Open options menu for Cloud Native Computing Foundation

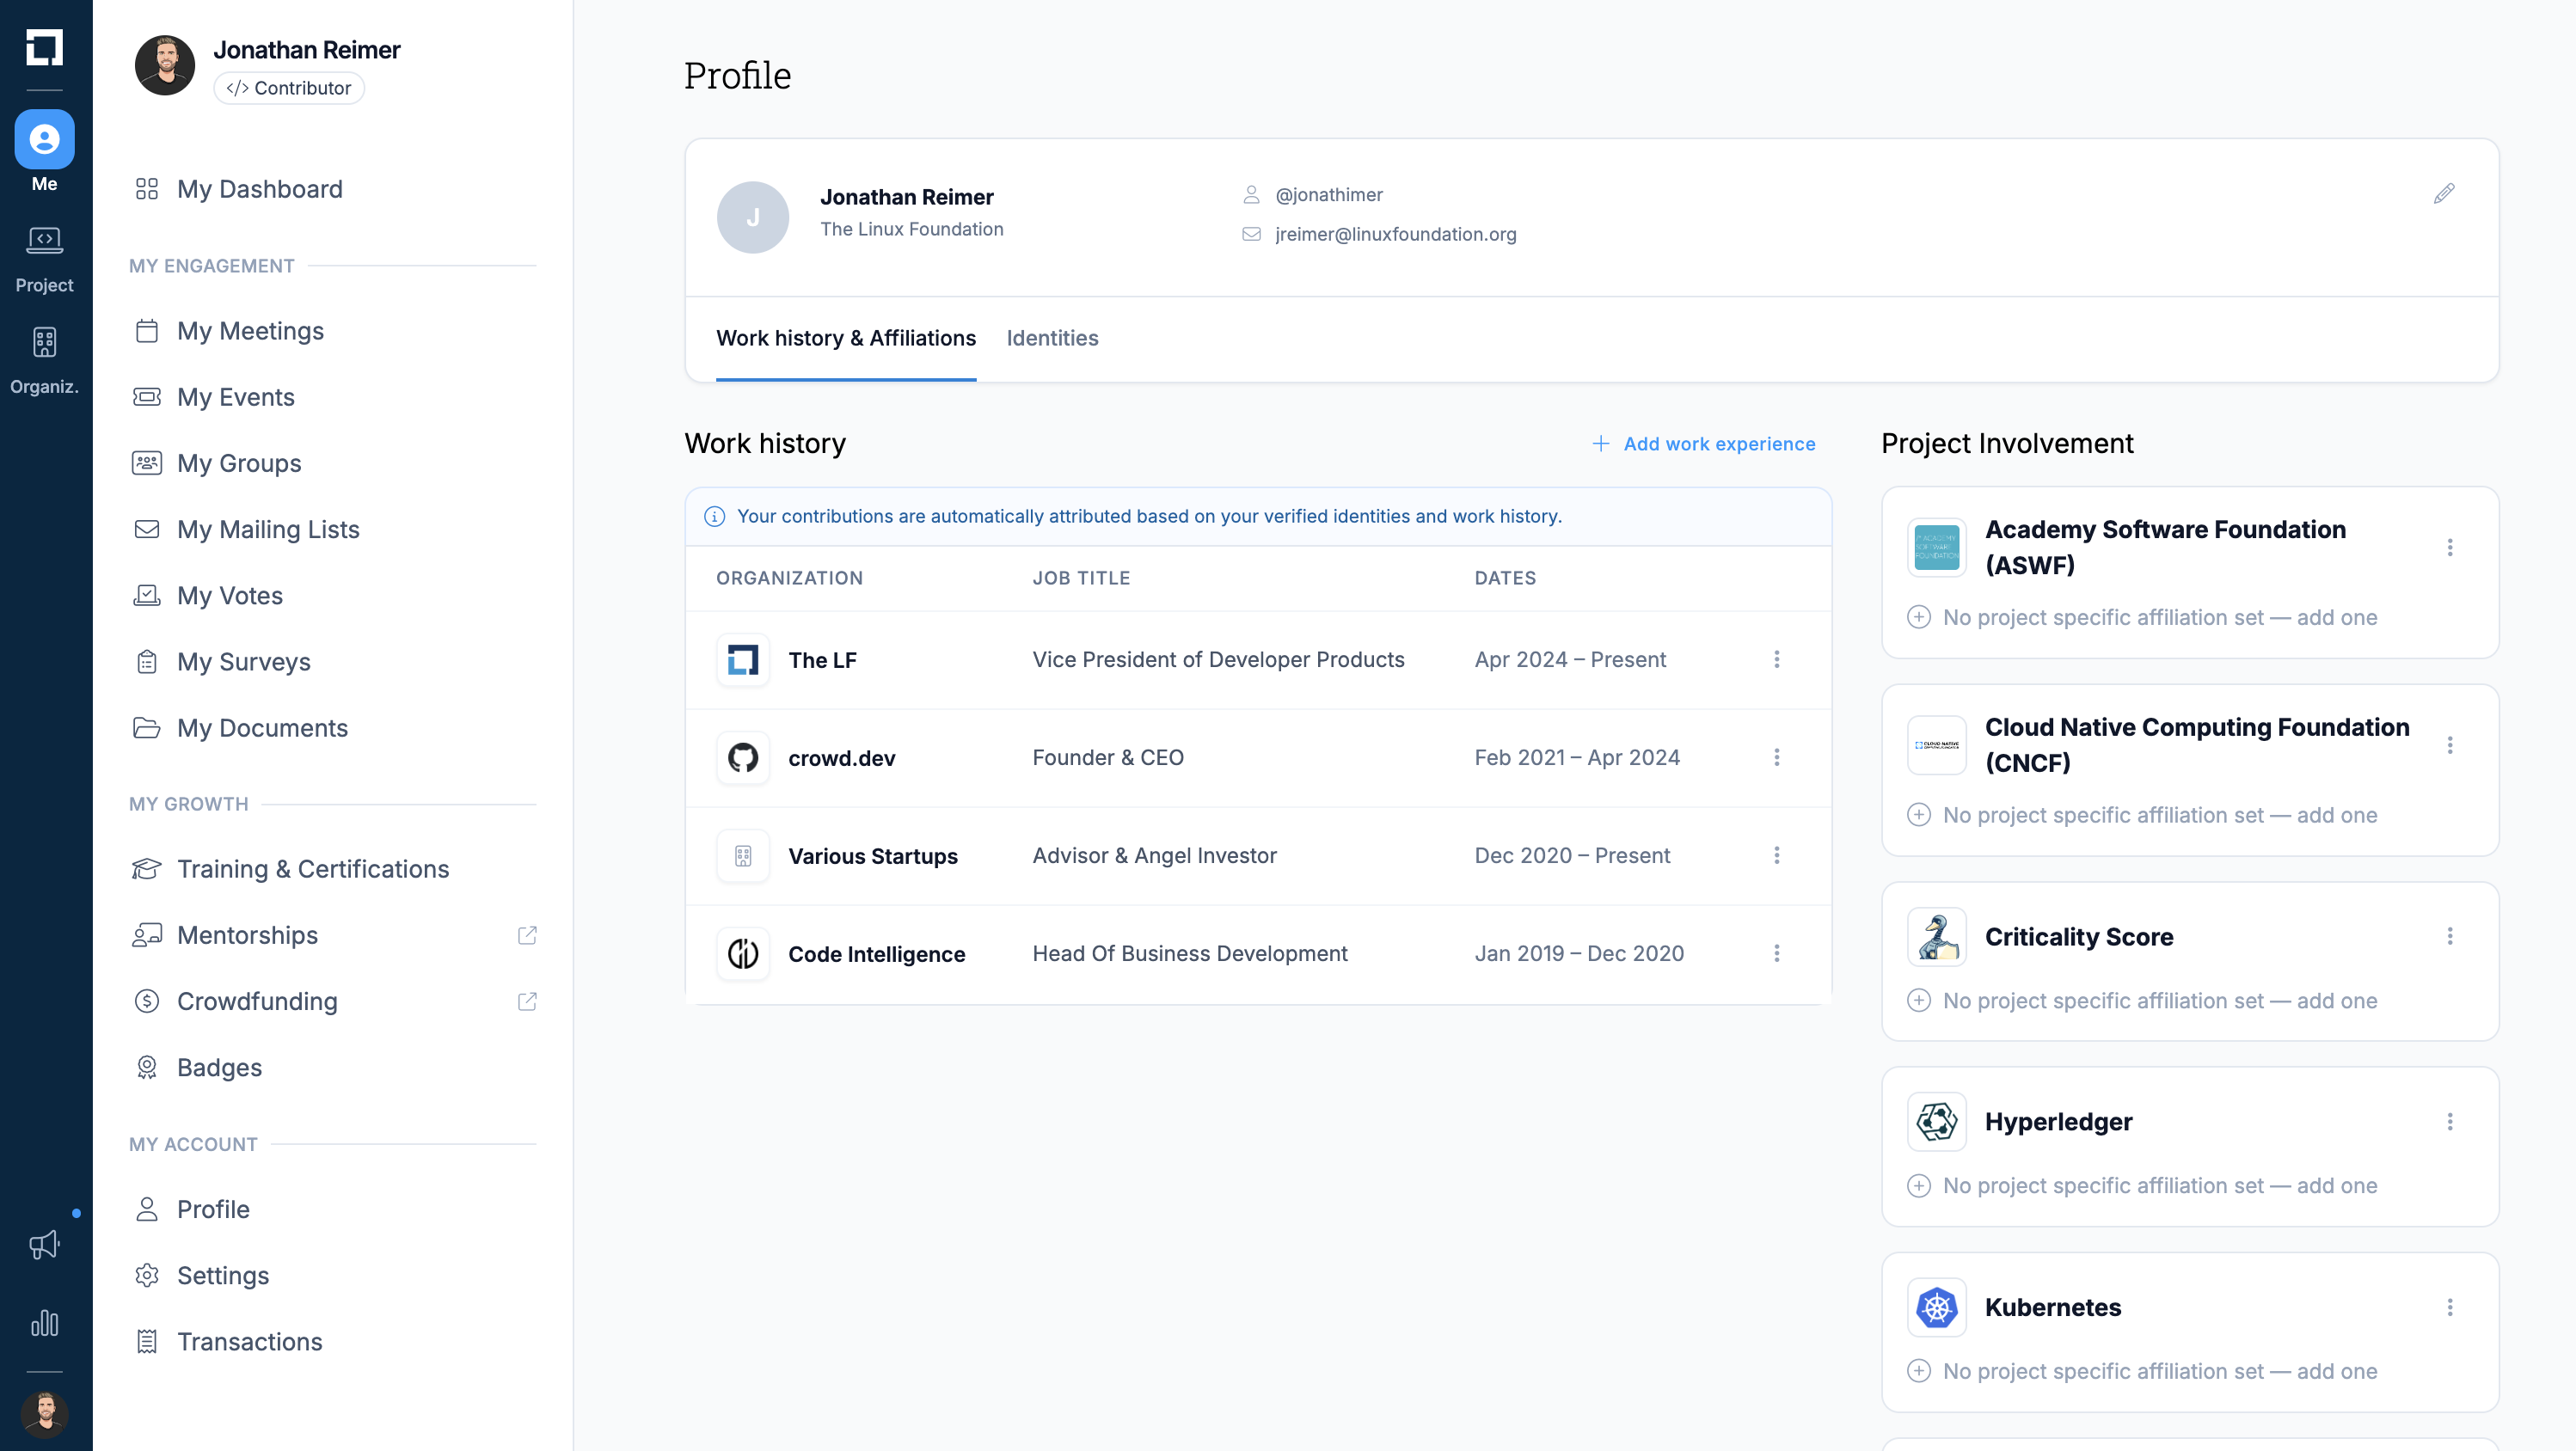pos(2449,745)
